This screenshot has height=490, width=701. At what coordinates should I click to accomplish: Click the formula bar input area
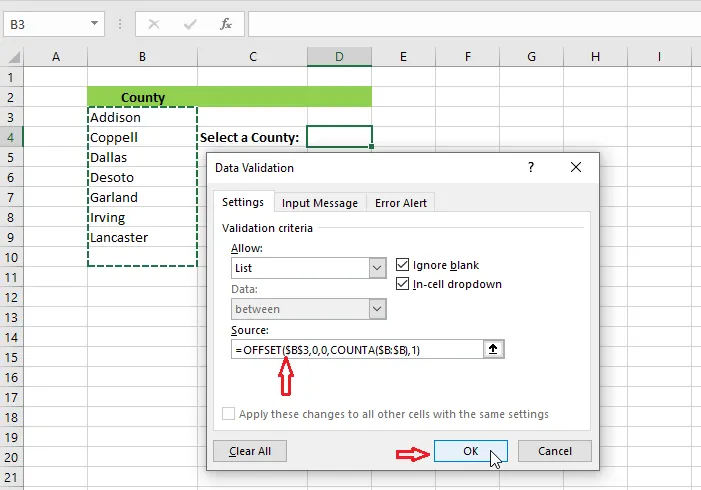point(474,24)
